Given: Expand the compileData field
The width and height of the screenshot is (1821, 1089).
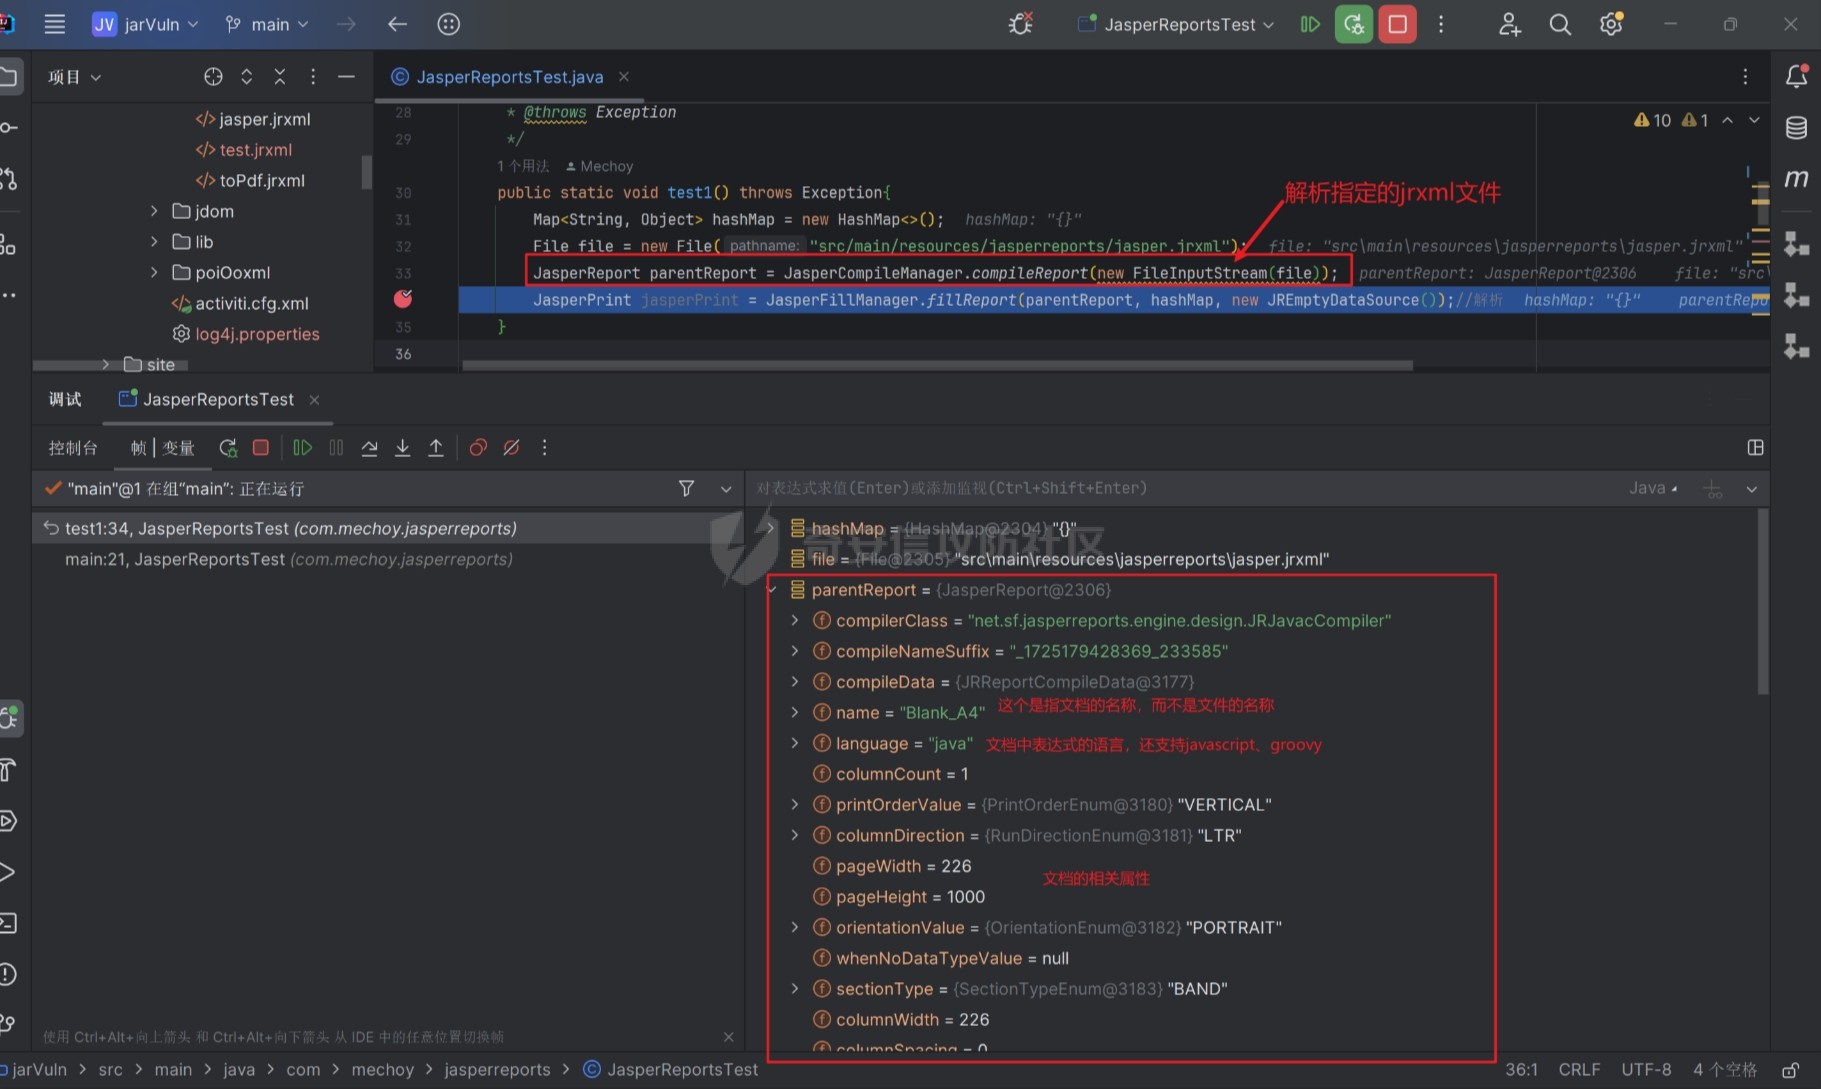Looking at the screenshot, I should point(795,682).
